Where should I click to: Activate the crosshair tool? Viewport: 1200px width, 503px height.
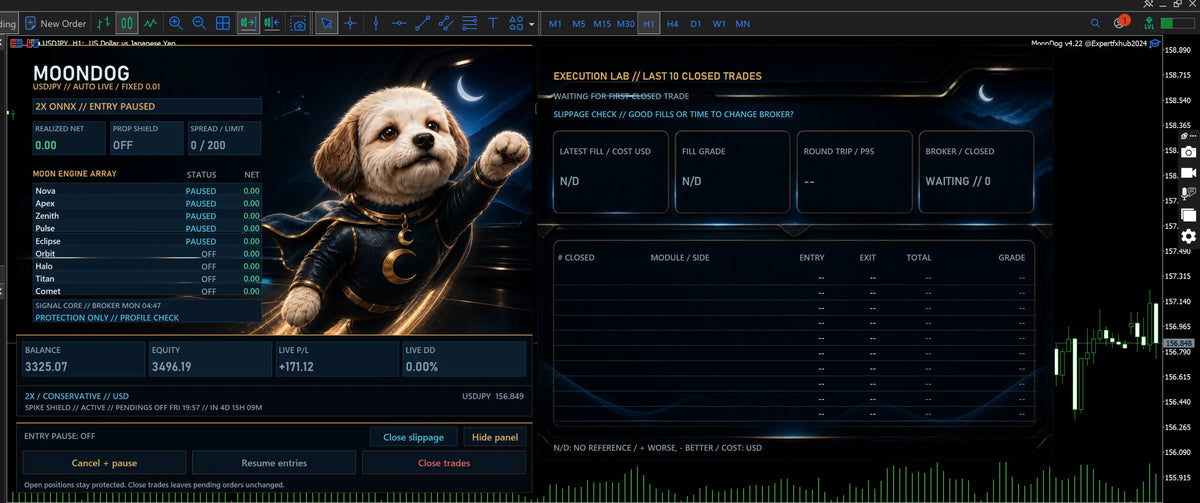(350, 22)
